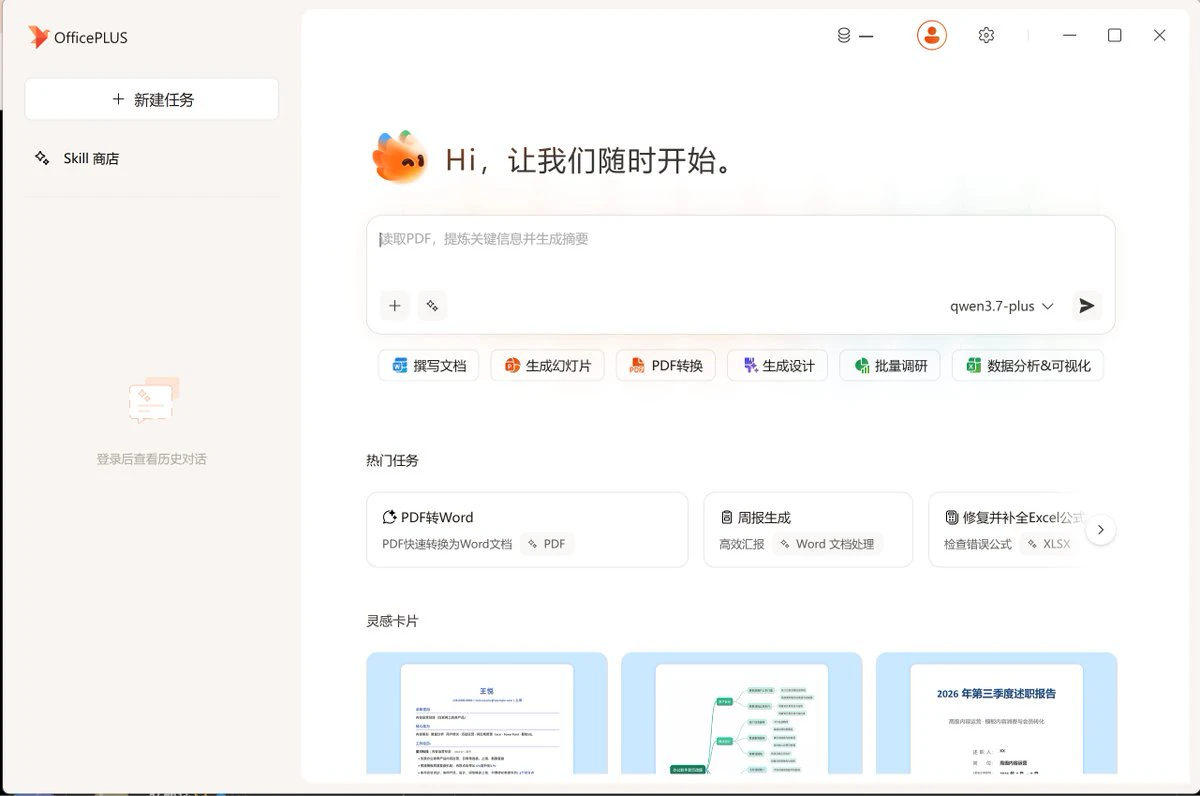
Task: Choose the 生成设计 quick action
Action: click(x=778, y=366)
